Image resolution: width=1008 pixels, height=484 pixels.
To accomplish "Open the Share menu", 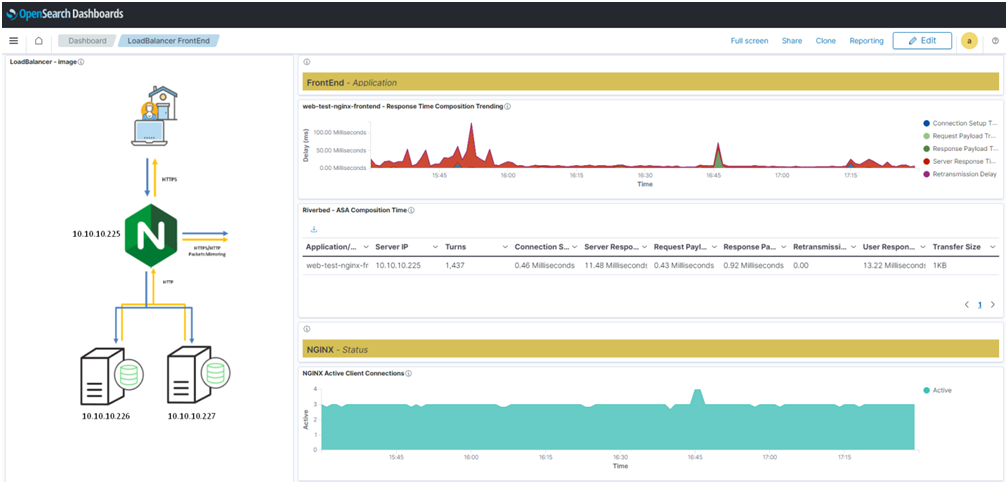I will click(792, 40).
